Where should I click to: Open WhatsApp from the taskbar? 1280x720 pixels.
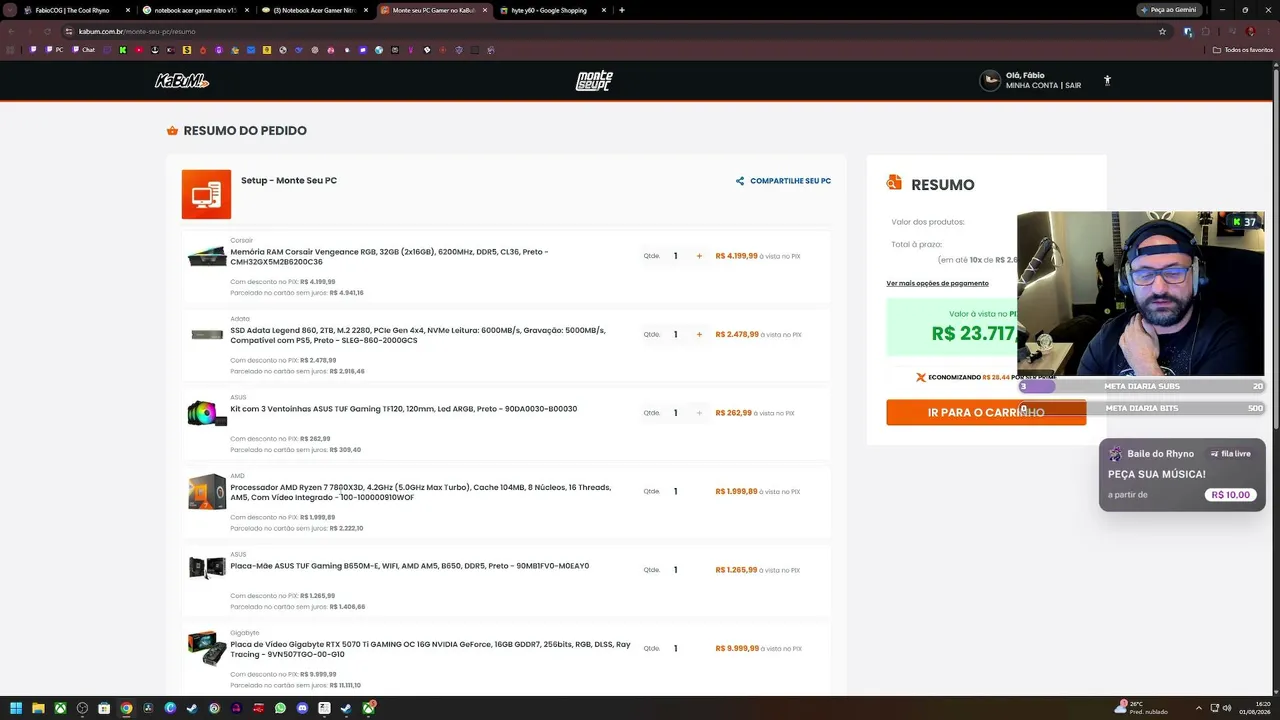280,708
